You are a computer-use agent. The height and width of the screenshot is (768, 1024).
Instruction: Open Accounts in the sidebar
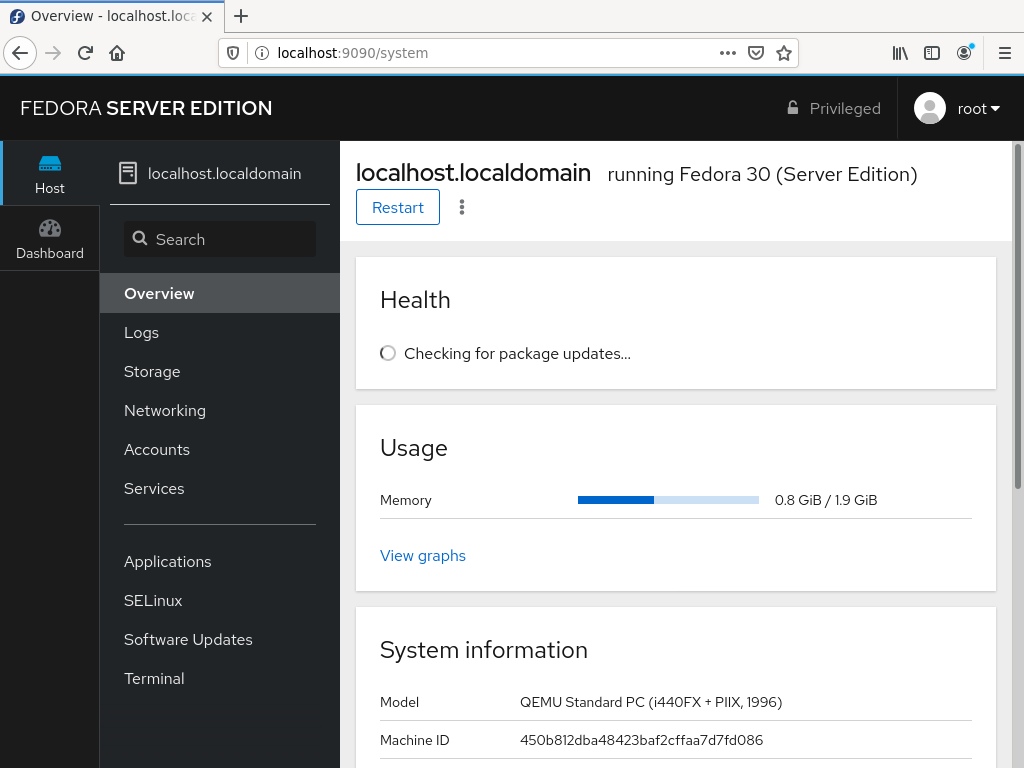pos(219,450)
